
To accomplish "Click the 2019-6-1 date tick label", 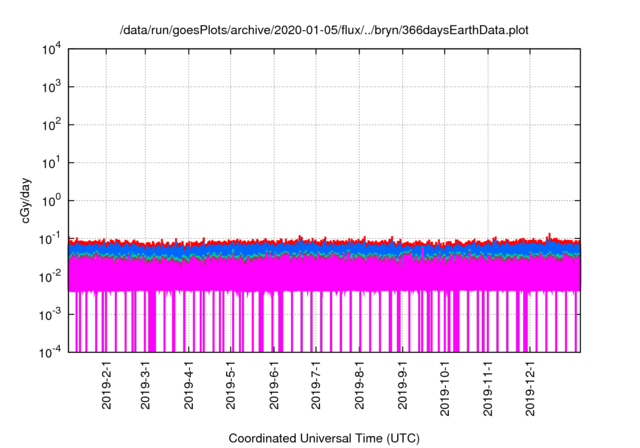I will [x=275, y=385].
